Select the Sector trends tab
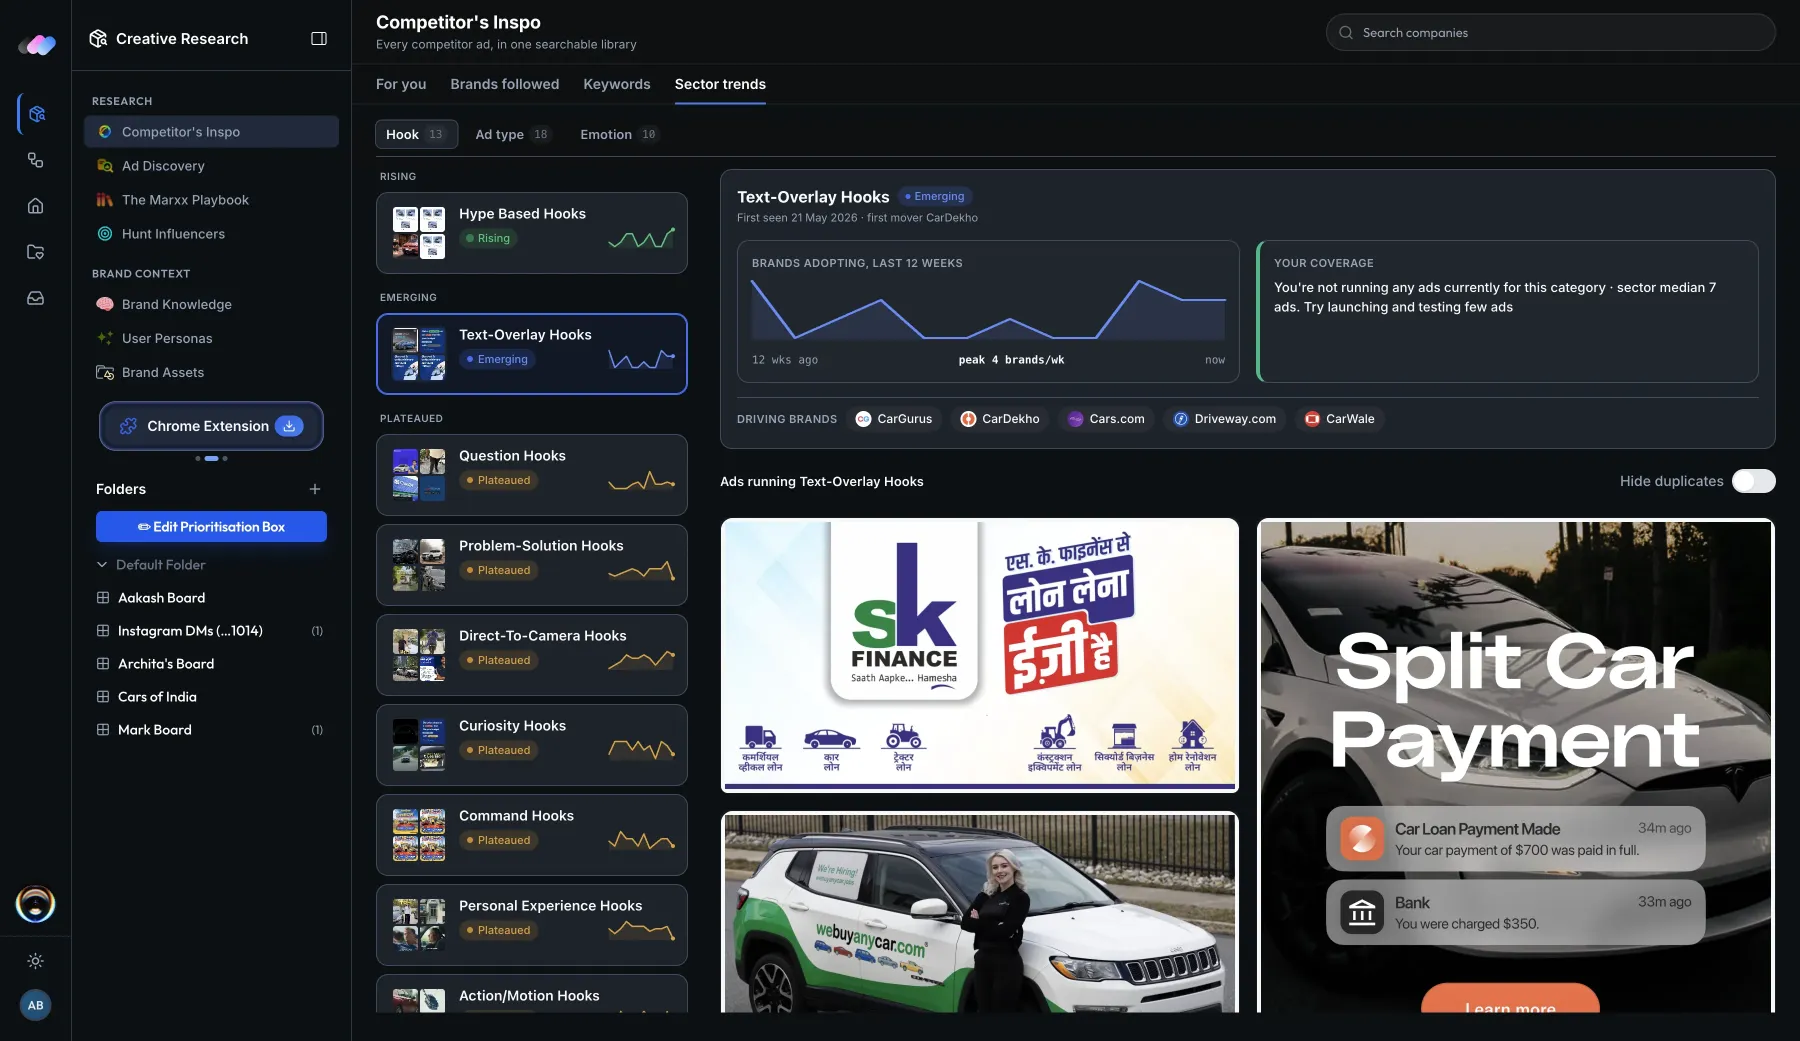 coord(720,84)
